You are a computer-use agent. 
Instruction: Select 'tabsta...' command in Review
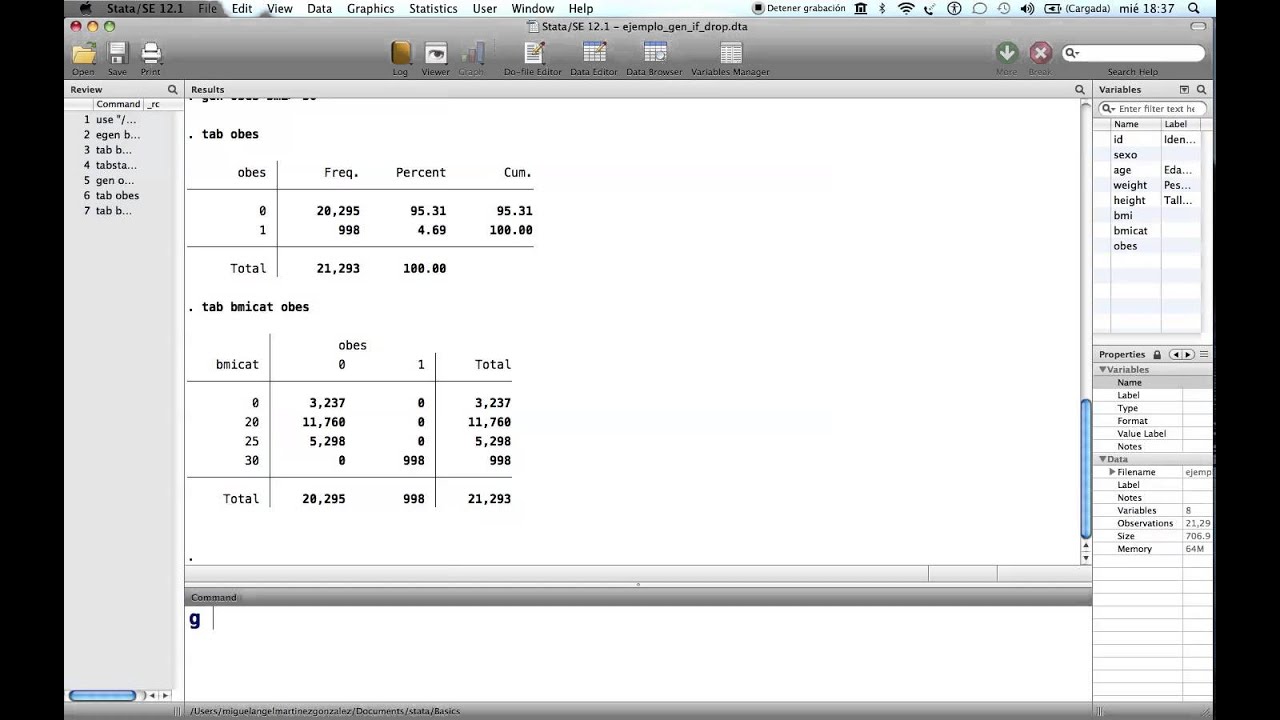click(116, 165)
